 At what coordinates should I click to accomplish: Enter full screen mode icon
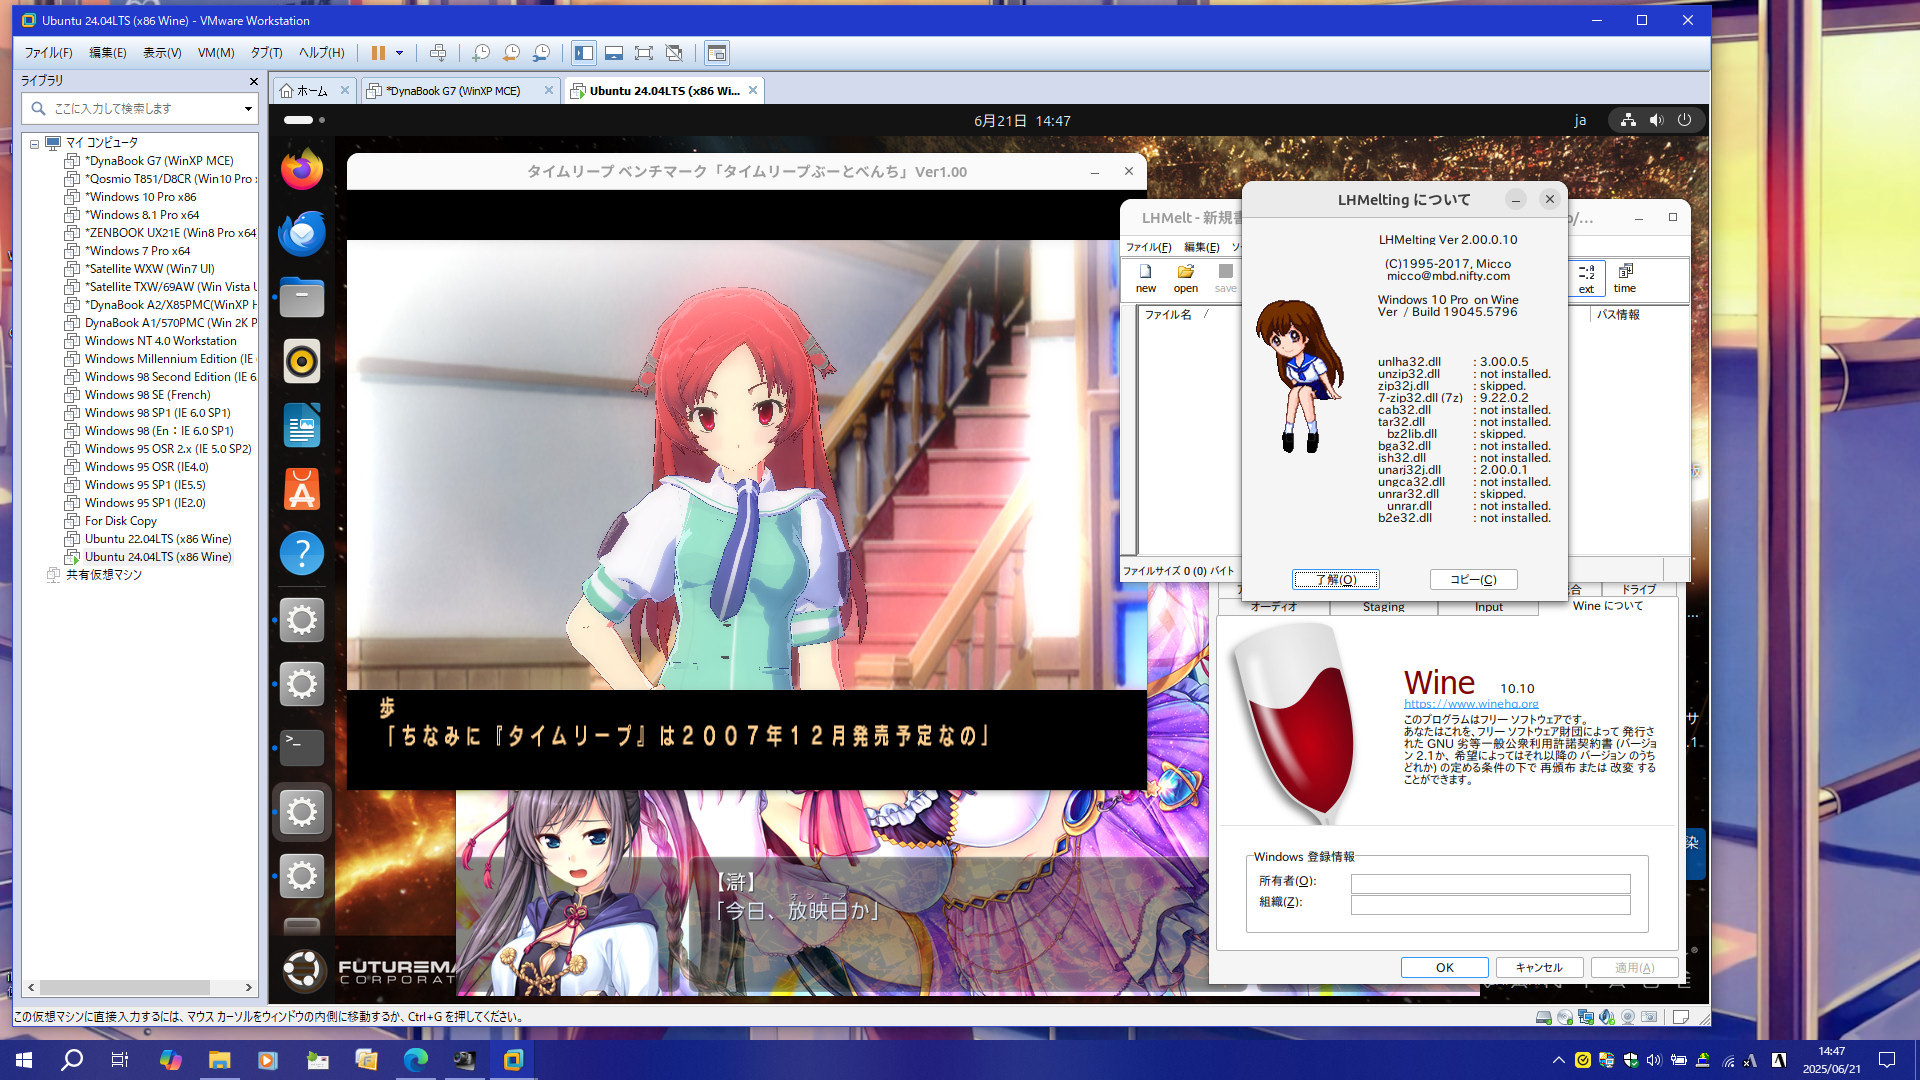point(644,53)
